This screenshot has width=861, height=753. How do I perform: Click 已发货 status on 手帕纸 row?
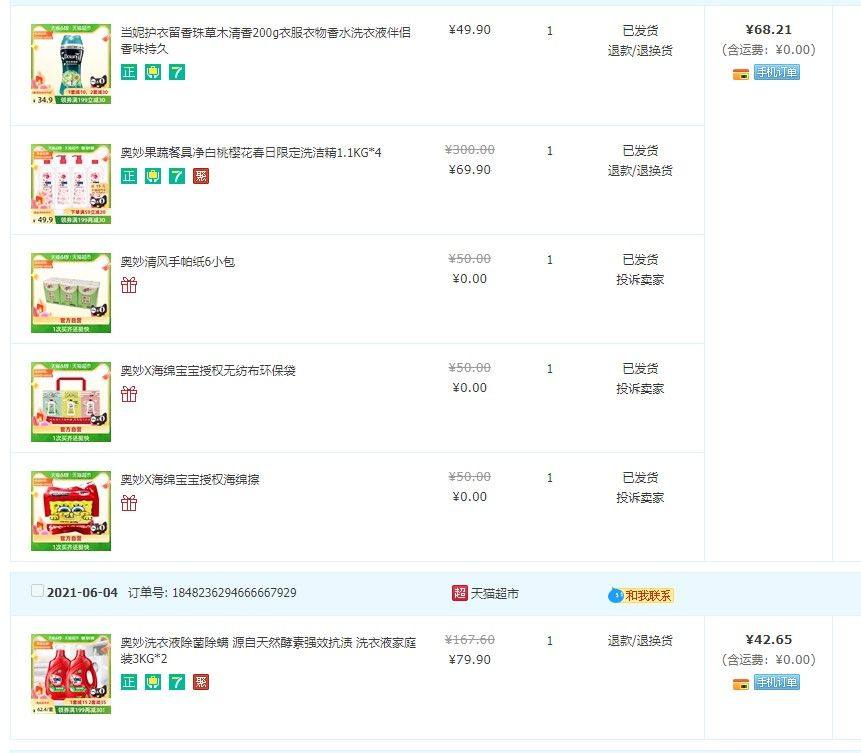click(x=640, y=259)
